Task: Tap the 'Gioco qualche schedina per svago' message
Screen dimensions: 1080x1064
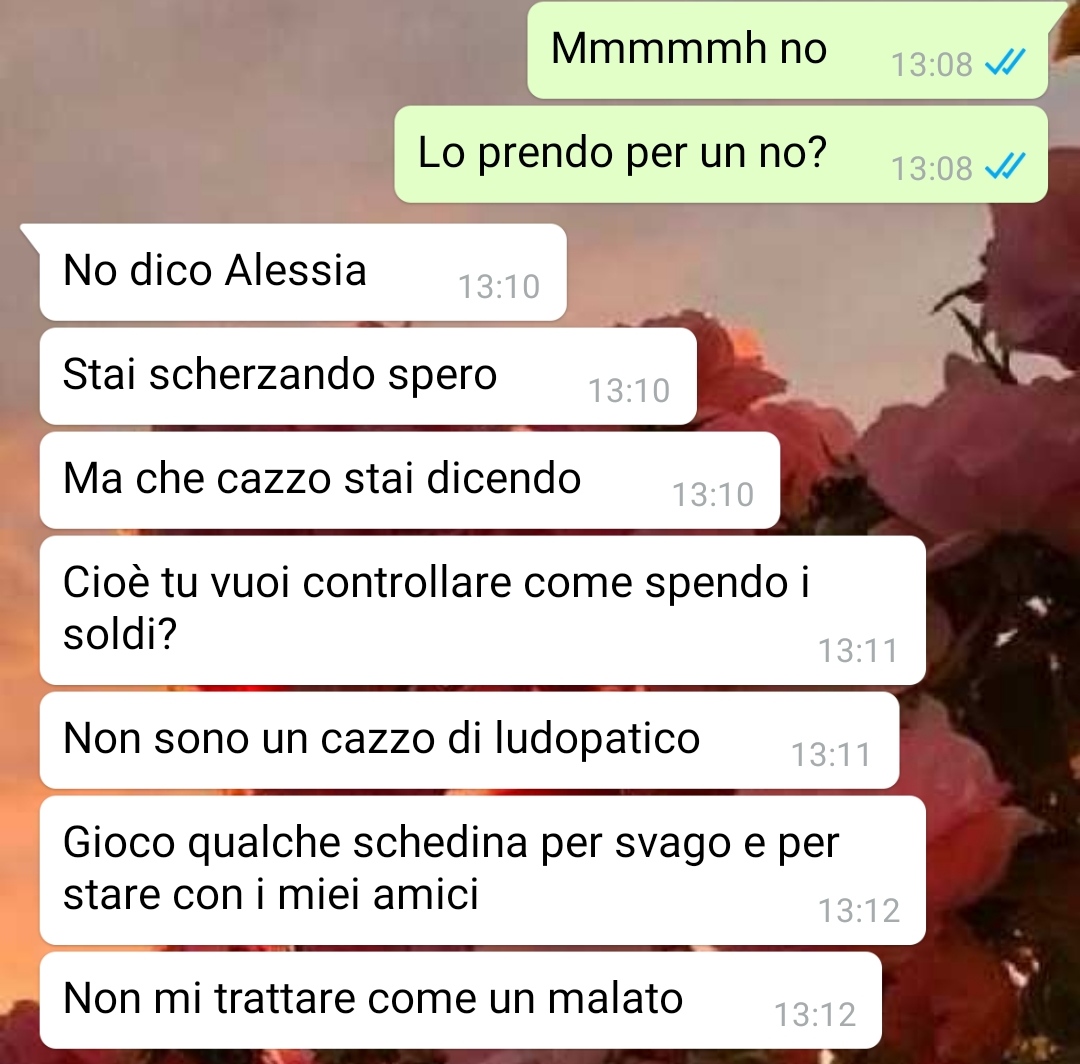Action: pos(483,870)
